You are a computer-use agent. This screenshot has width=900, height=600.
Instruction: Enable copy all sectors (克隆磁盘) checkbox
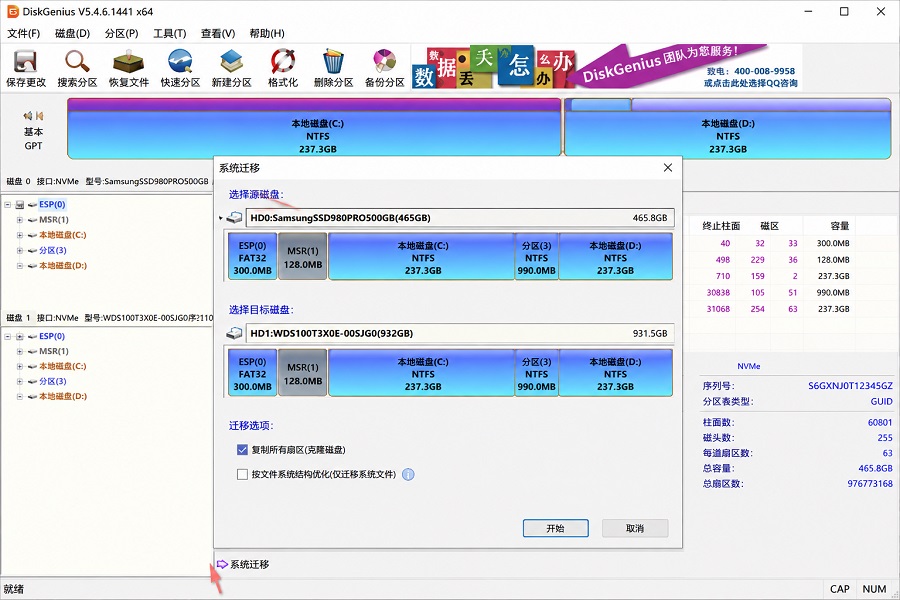pyautogui.click(x=242, y=450)
